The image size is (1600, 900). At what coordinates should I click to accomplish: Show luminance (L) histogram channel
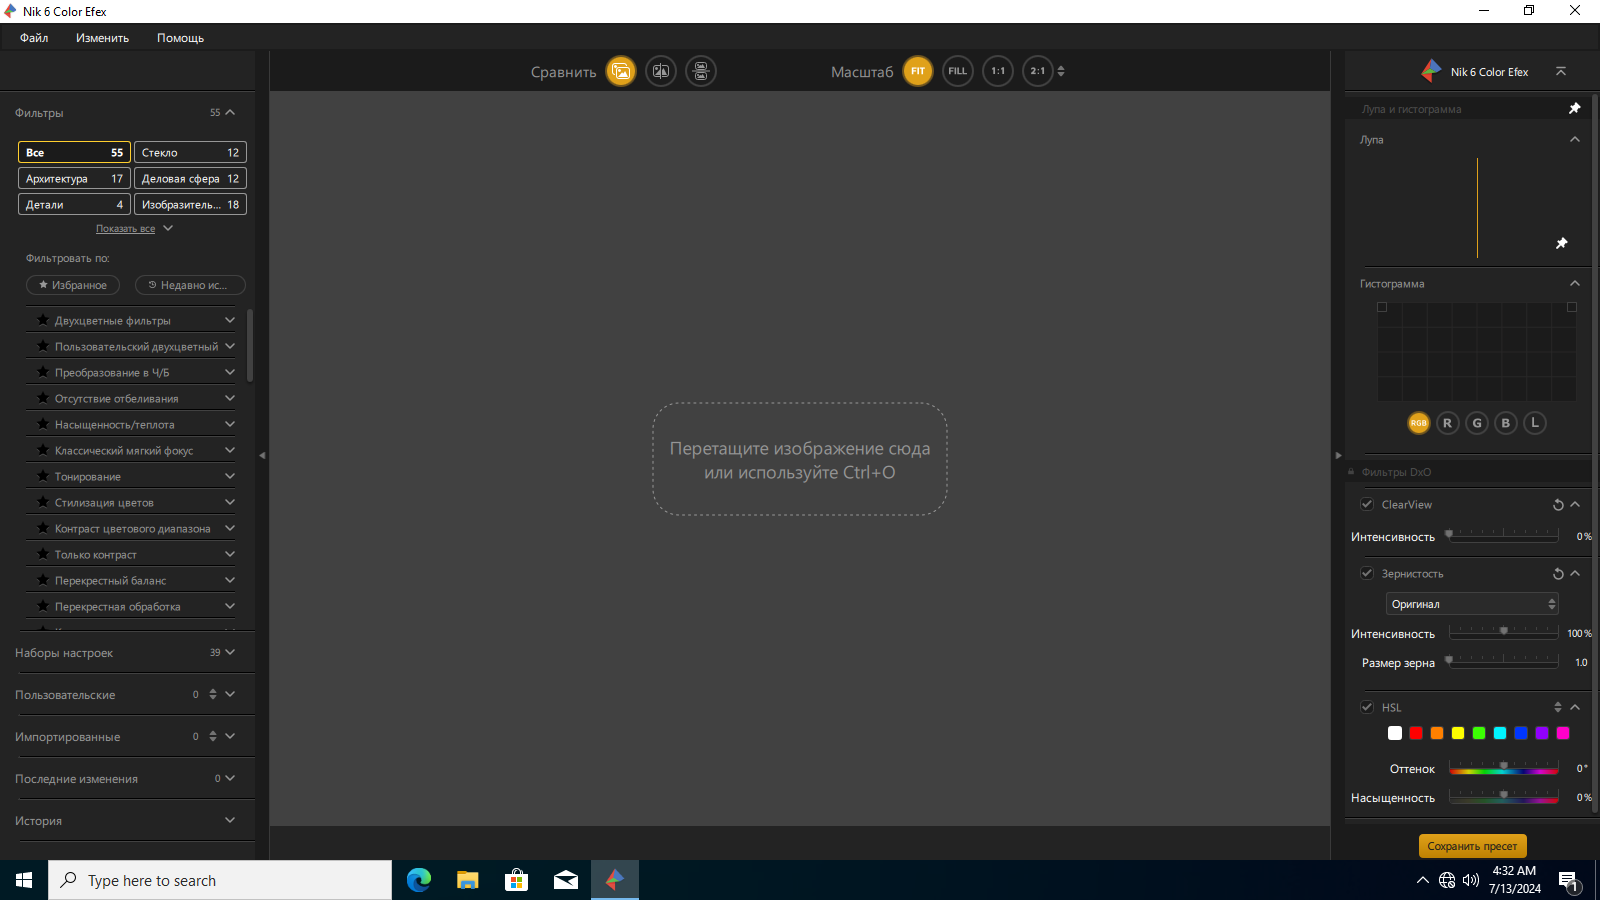click(1535, 423)
